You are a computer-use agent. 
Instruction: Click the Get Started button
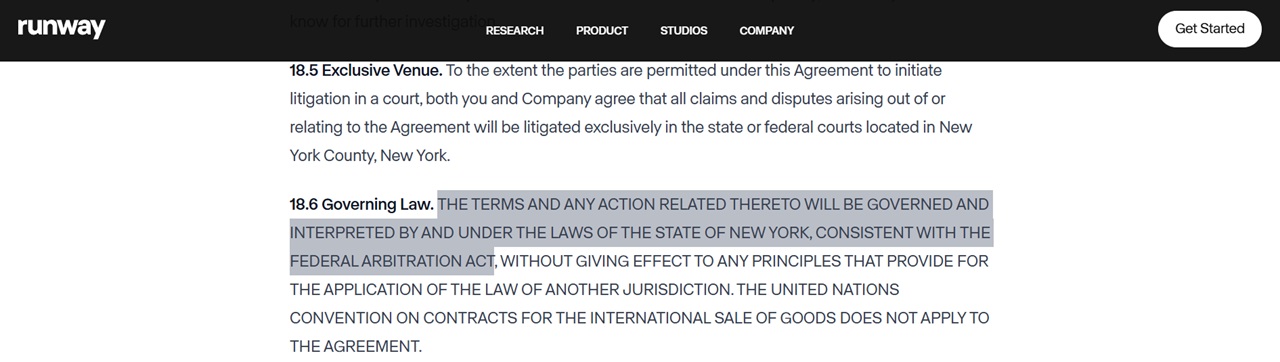click(x=1210, y=28)
